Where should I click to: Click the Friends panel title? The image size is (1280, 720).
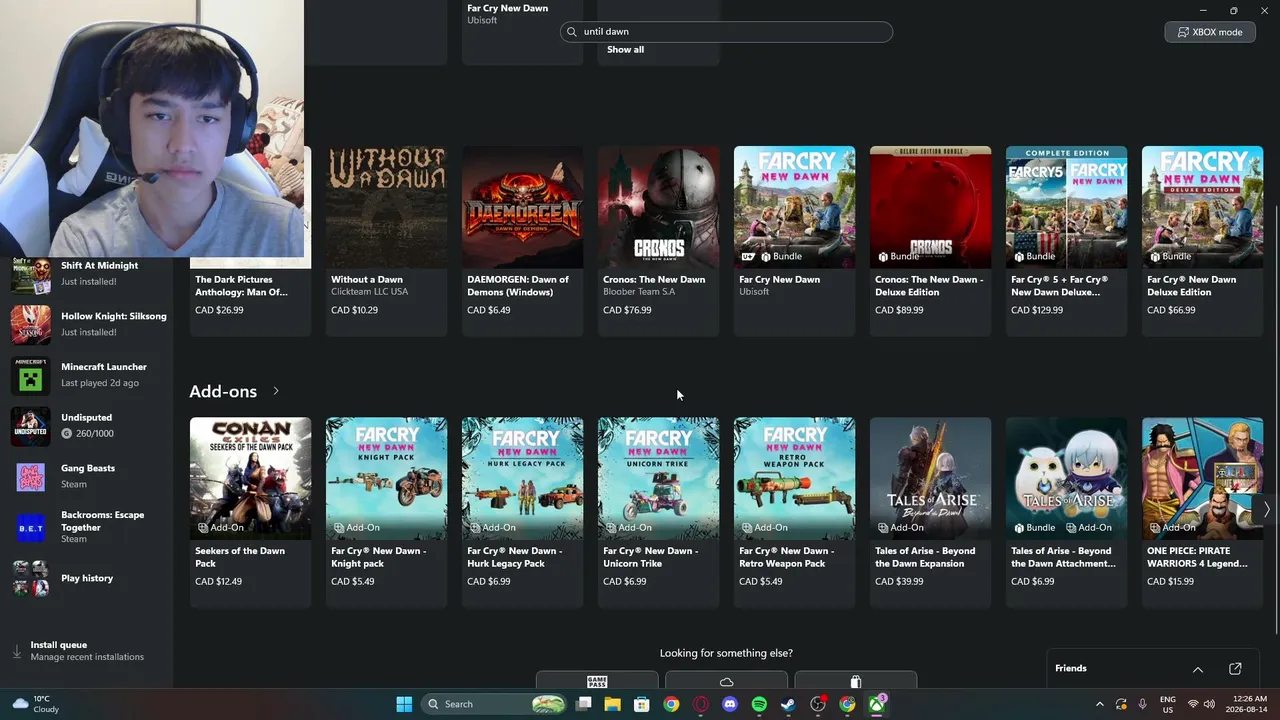pos(1071,668)
